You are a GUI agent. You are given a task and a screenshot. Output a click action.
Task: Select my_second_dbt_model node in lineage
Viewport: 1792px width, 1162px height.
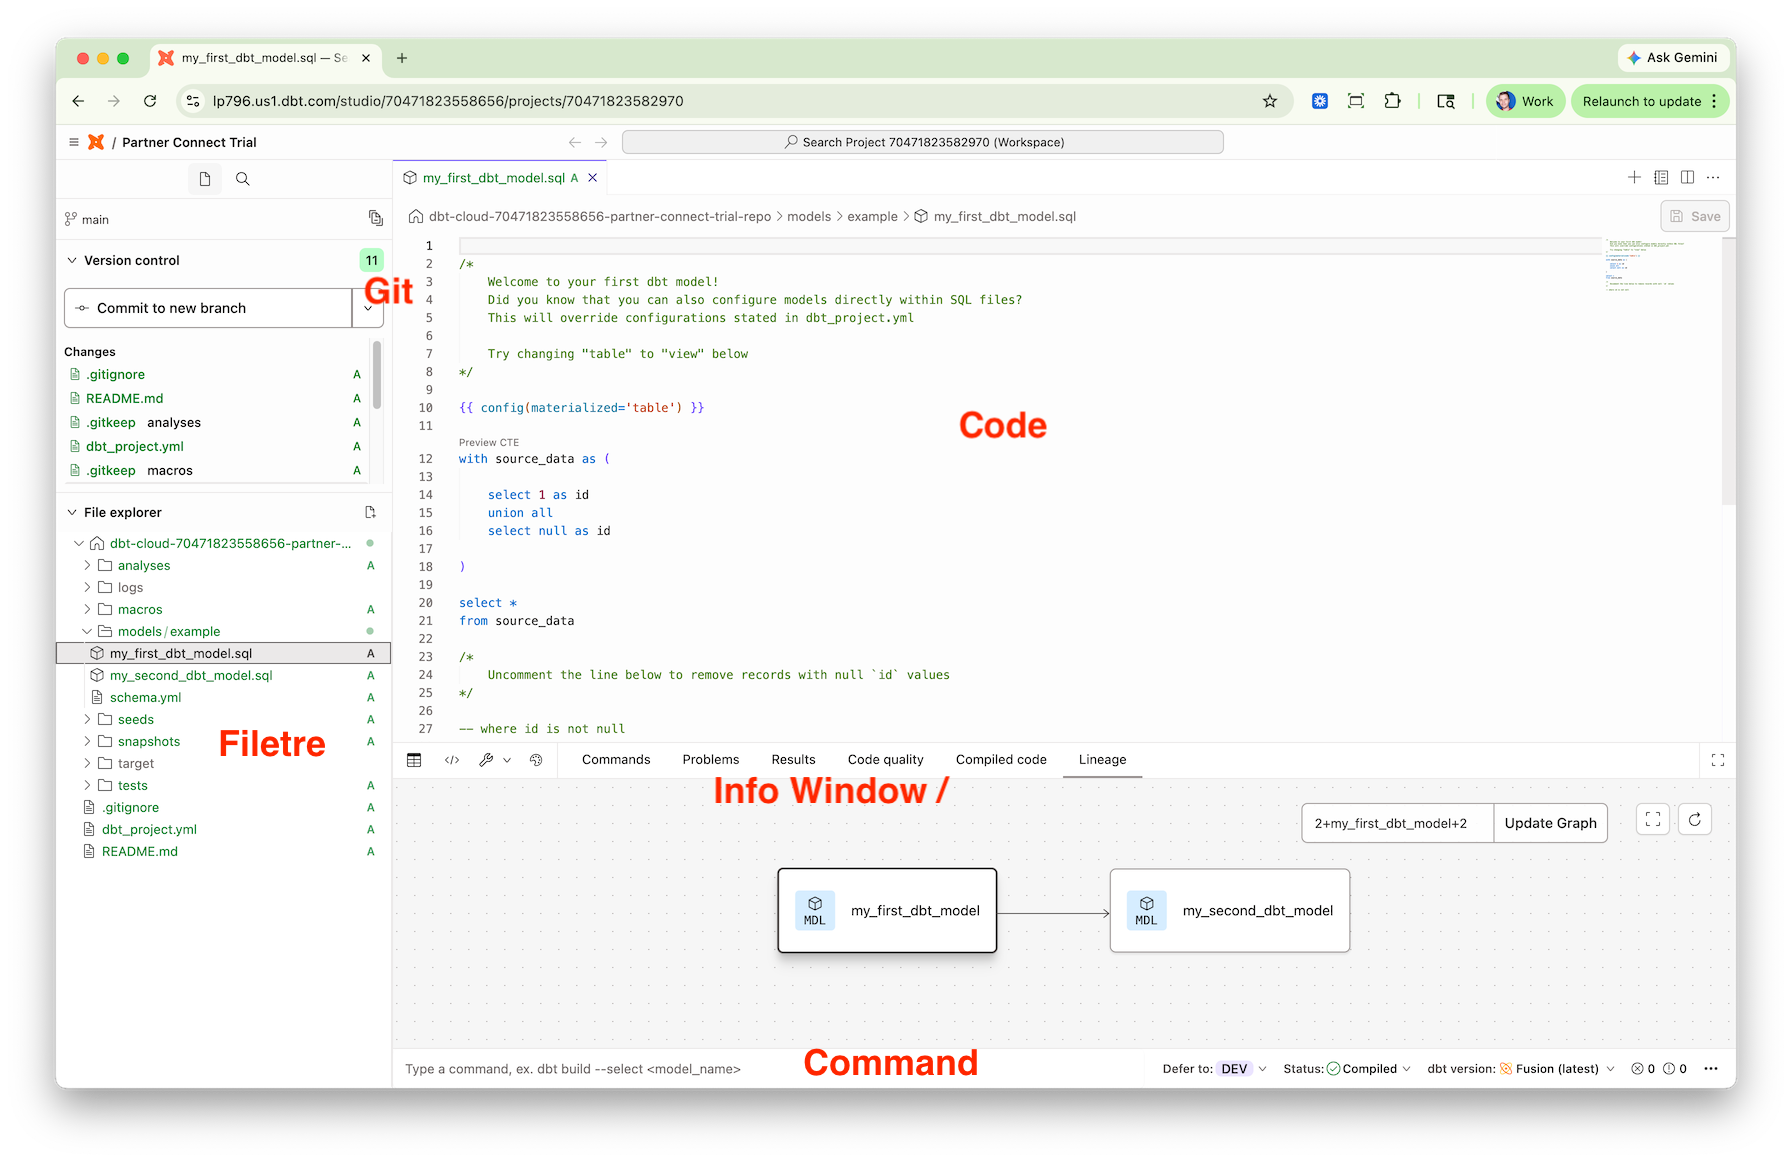(x=1230, y=910)
